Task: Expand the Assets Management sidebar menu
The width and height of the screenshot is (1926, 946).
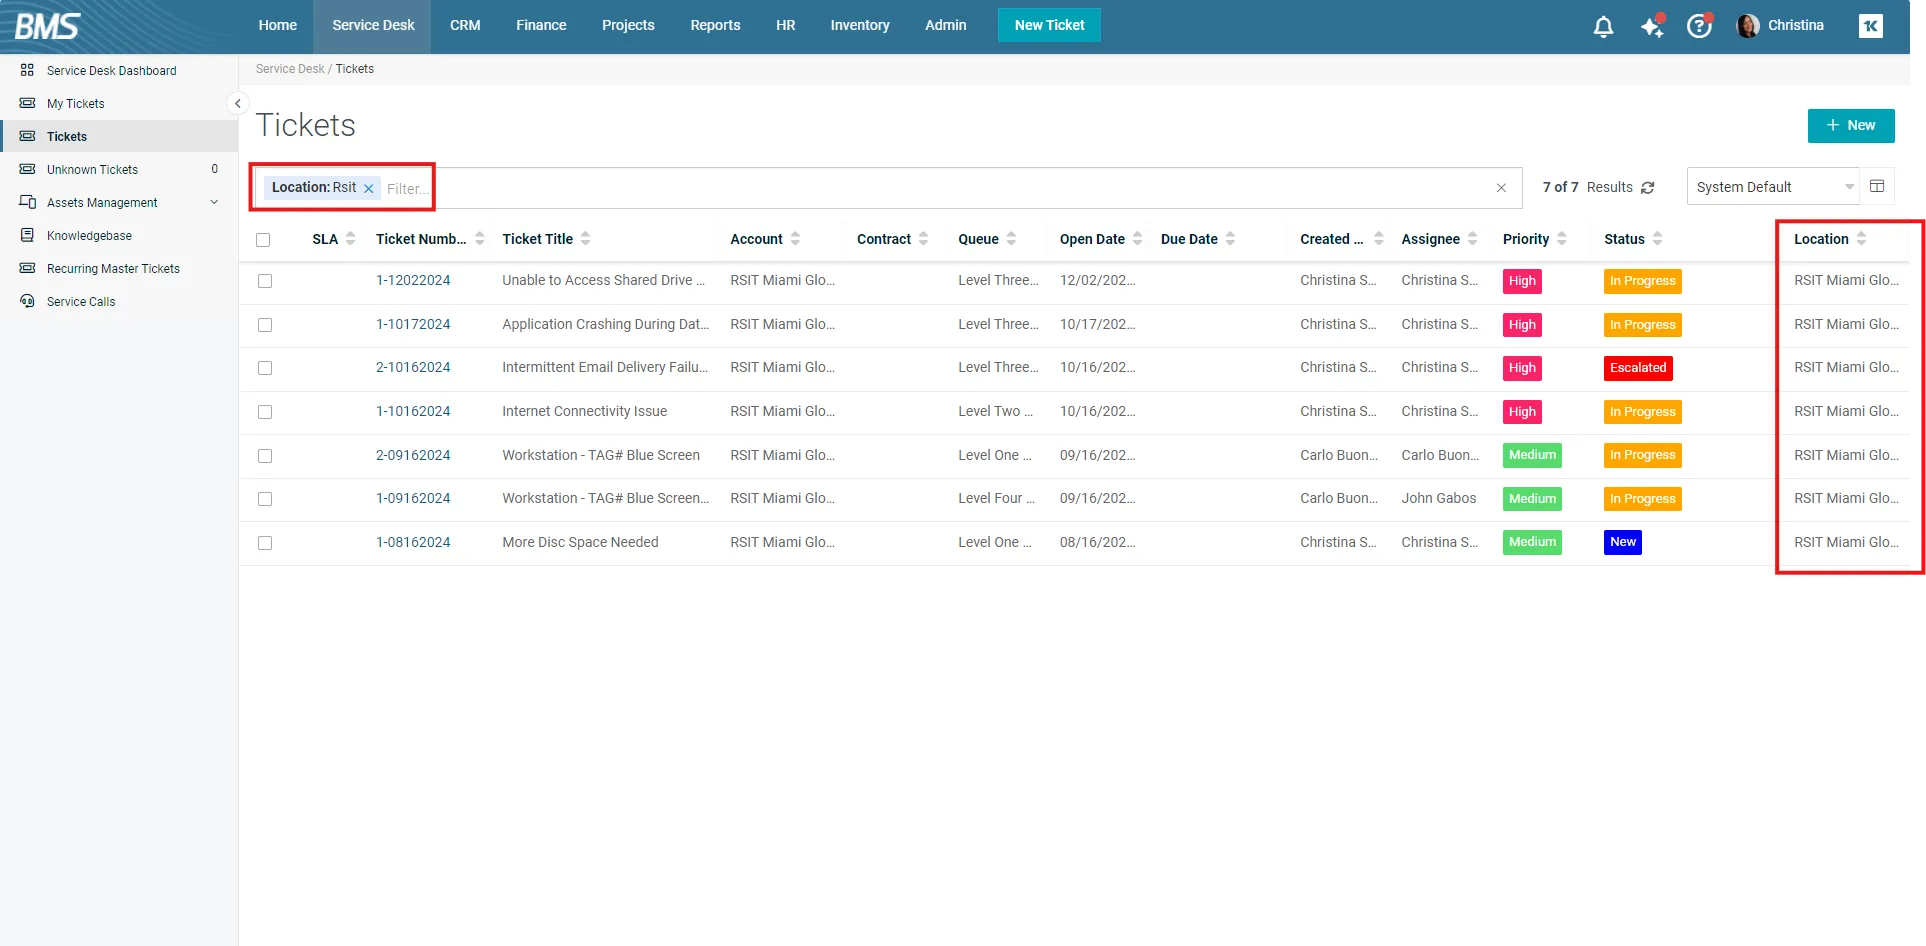Action: 214,203
